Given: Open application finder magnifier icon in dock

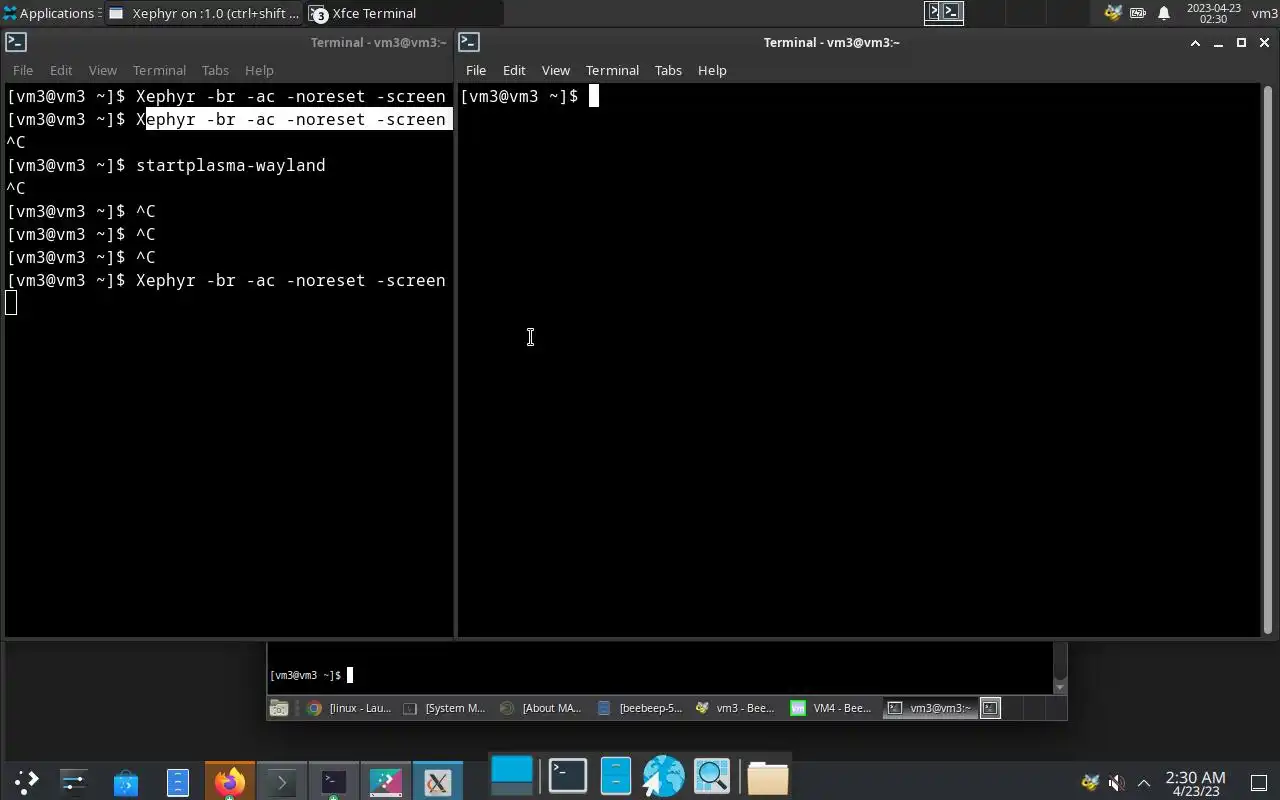Looking at the screenshot, I should click(x=713, y=775).
